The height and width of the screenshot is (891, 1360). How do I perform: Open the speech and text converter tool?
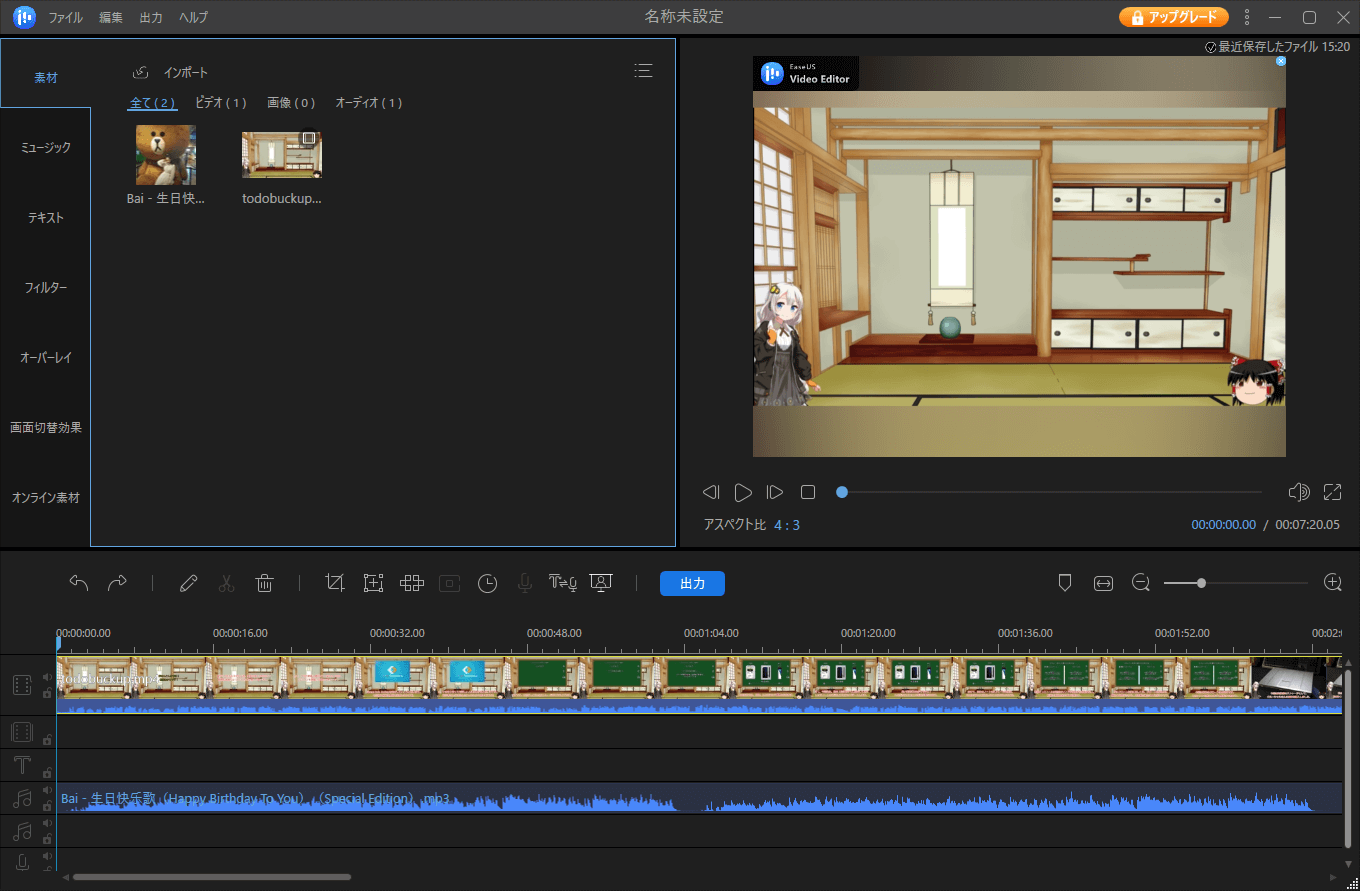[563, 583]
